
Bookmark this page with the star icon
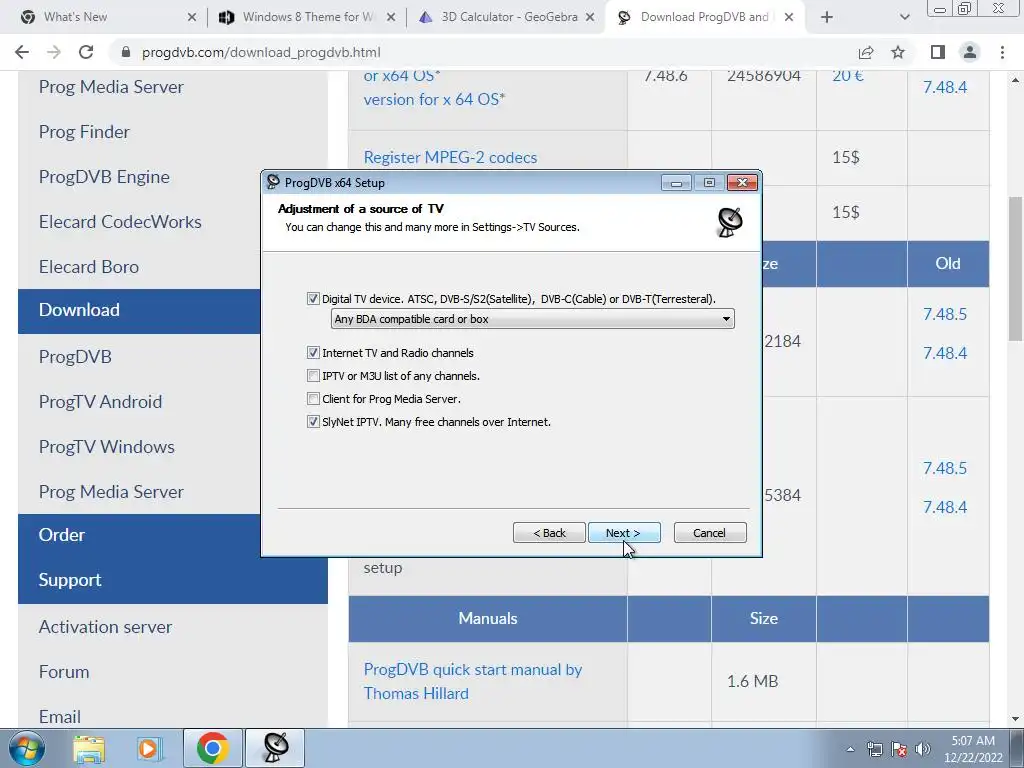(x=898, y=52)
